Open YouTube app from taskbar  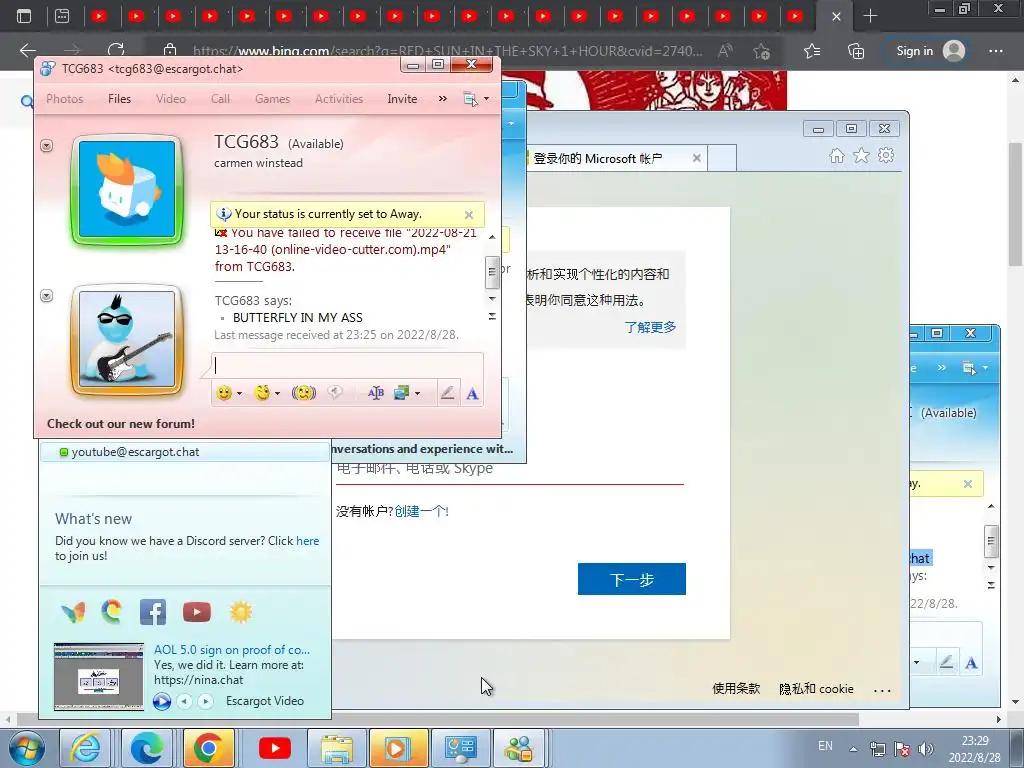(274, 748)
